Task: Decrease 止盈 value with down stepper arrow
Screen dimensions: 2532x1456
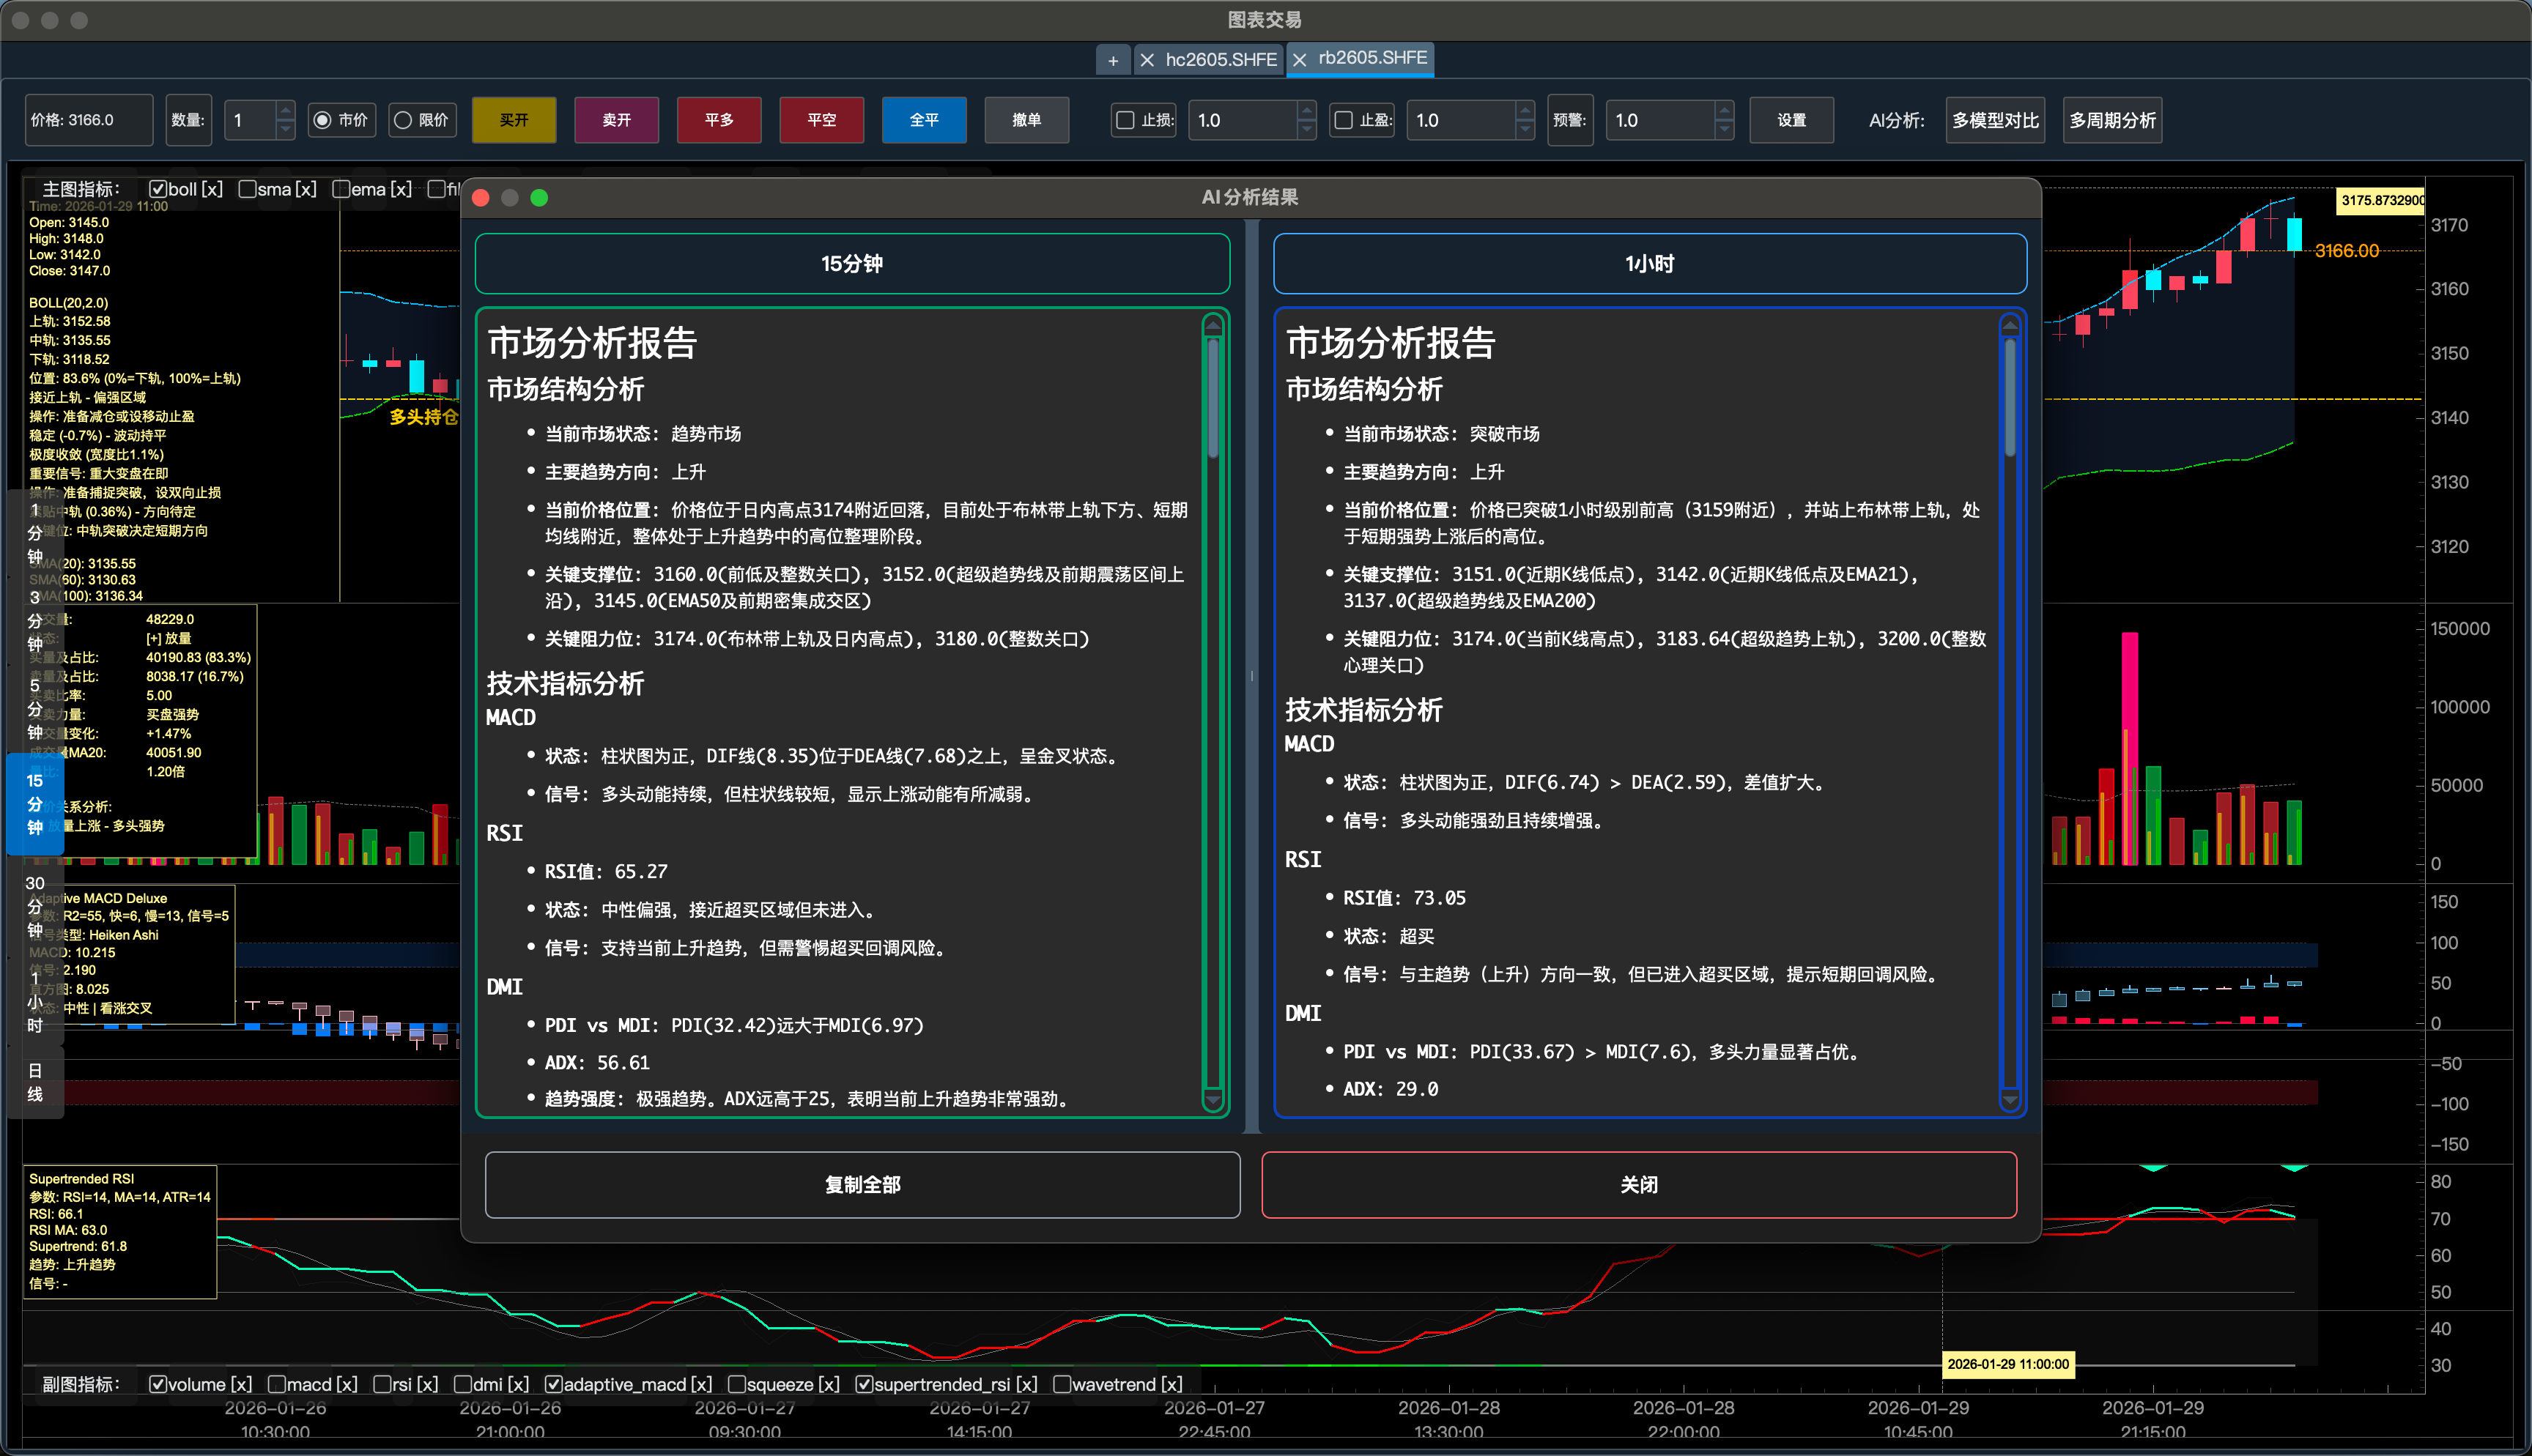Action: [1524, 129]
